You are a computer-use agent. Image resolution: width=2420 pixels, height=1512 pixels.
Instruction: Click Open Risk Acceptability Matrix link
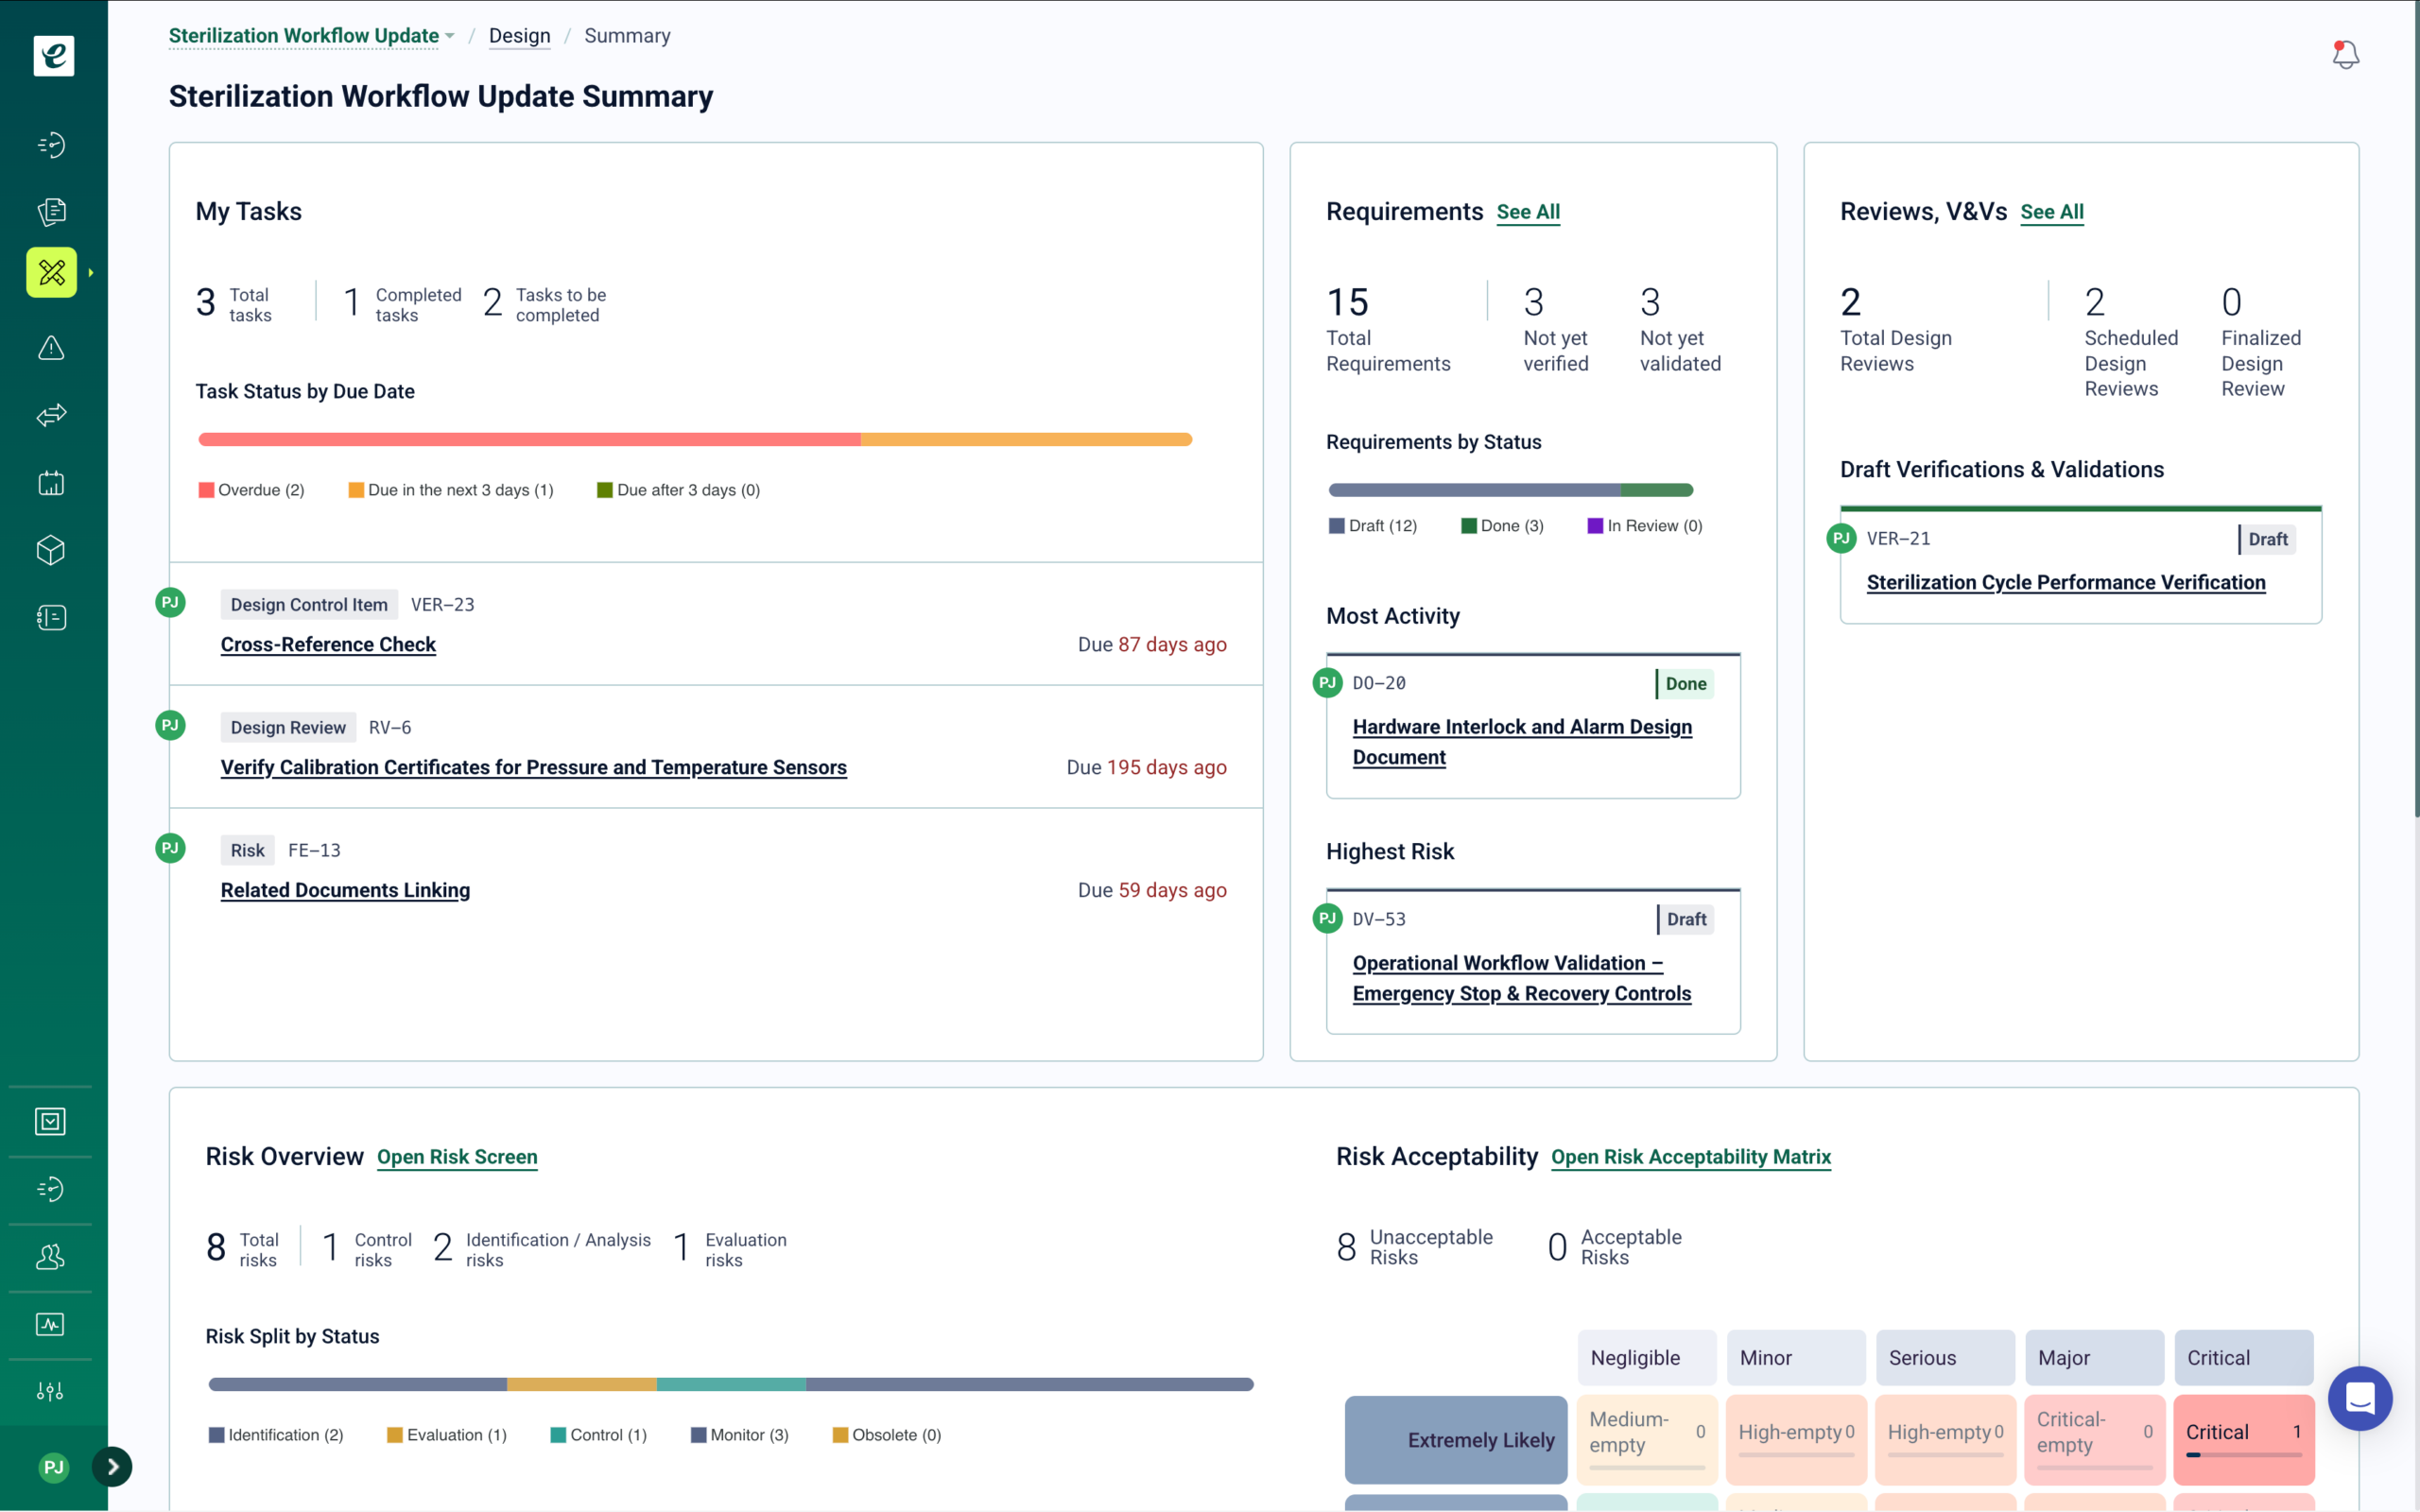(1690, 1157)
